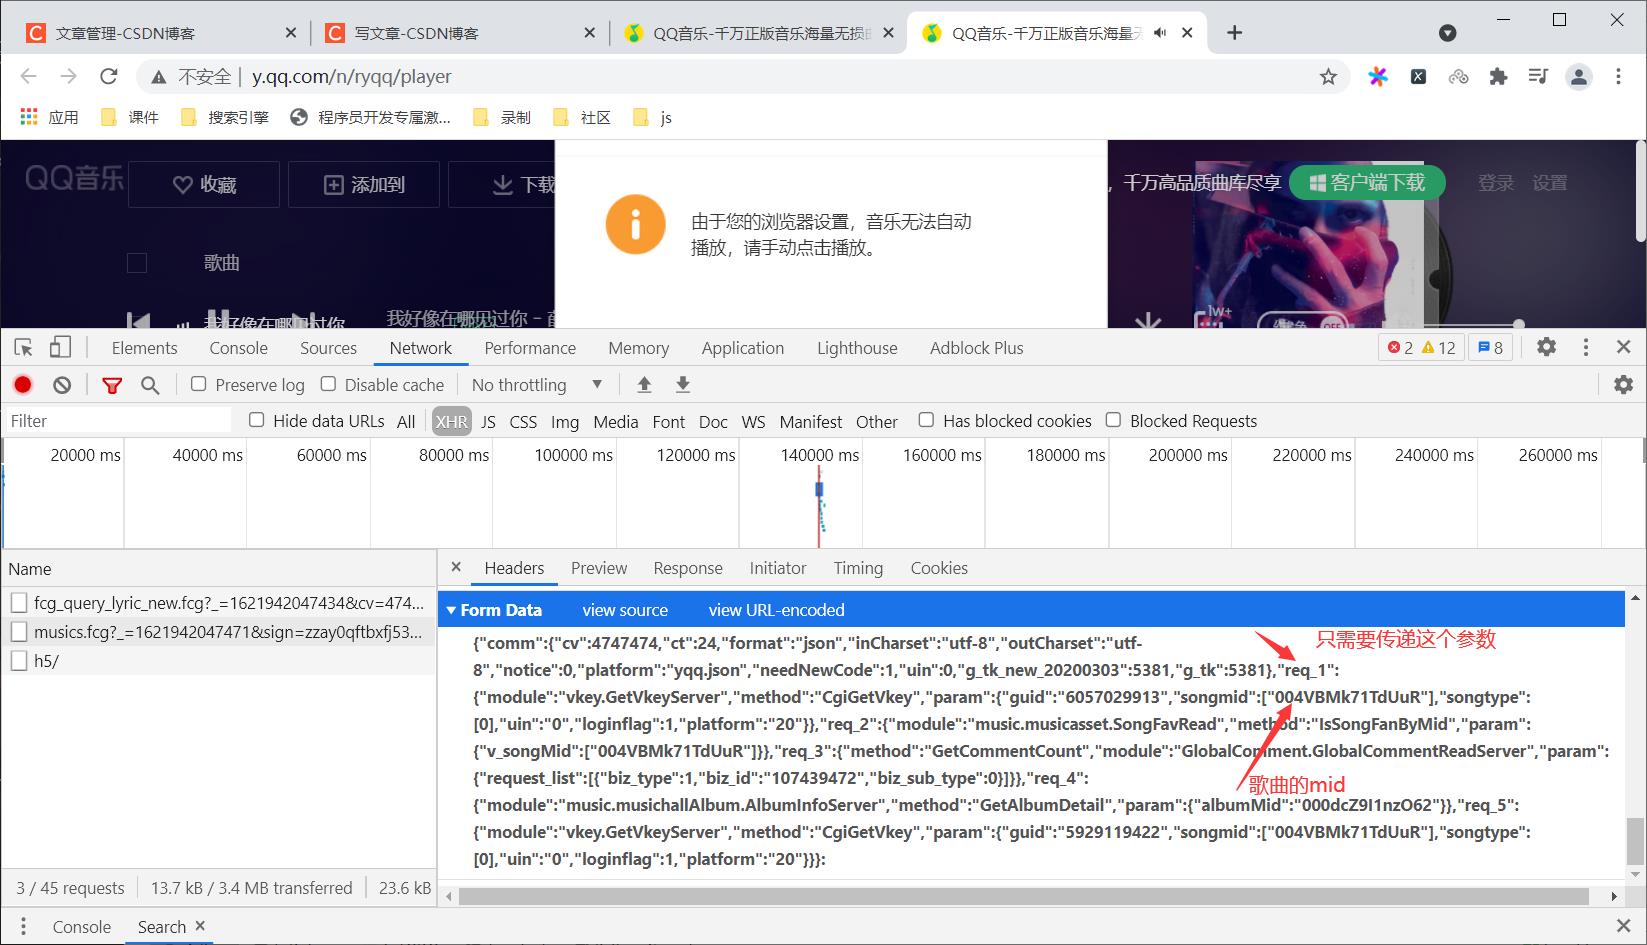
Task: Click the 8 messages issues counter
Action: click(1491, 348)
